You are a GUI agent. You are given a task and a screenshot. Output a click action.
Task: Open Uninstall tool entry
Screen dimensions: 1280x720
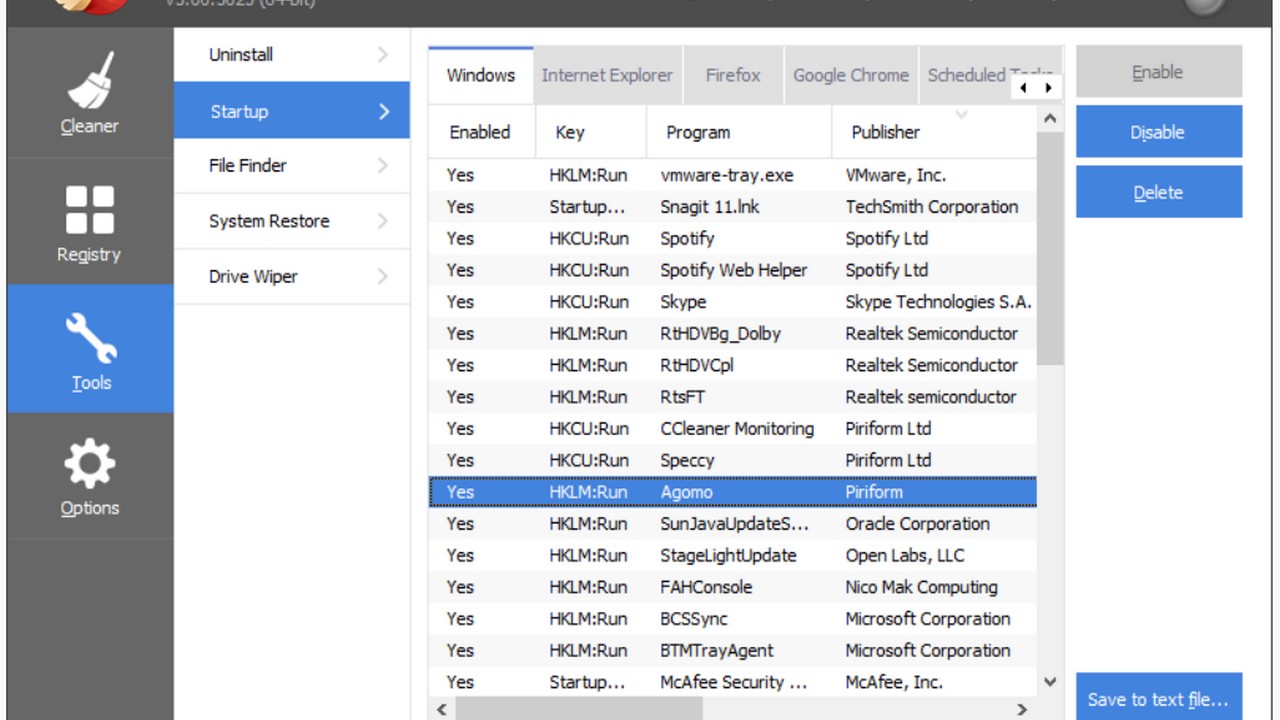(x=292, y=55)
